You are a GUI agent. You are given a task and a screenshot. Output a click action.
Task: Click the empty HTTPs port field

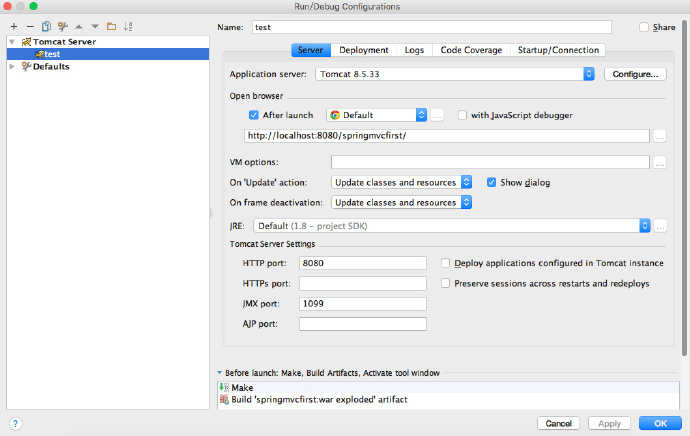[x=363, y=283]
